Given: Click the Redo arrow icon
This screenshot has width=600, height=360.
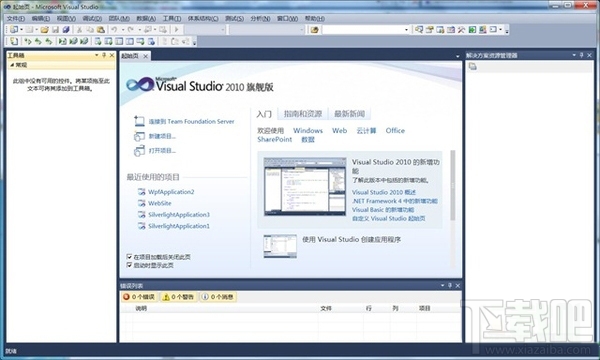Looking at the screenshot, I should coord(130,29).
